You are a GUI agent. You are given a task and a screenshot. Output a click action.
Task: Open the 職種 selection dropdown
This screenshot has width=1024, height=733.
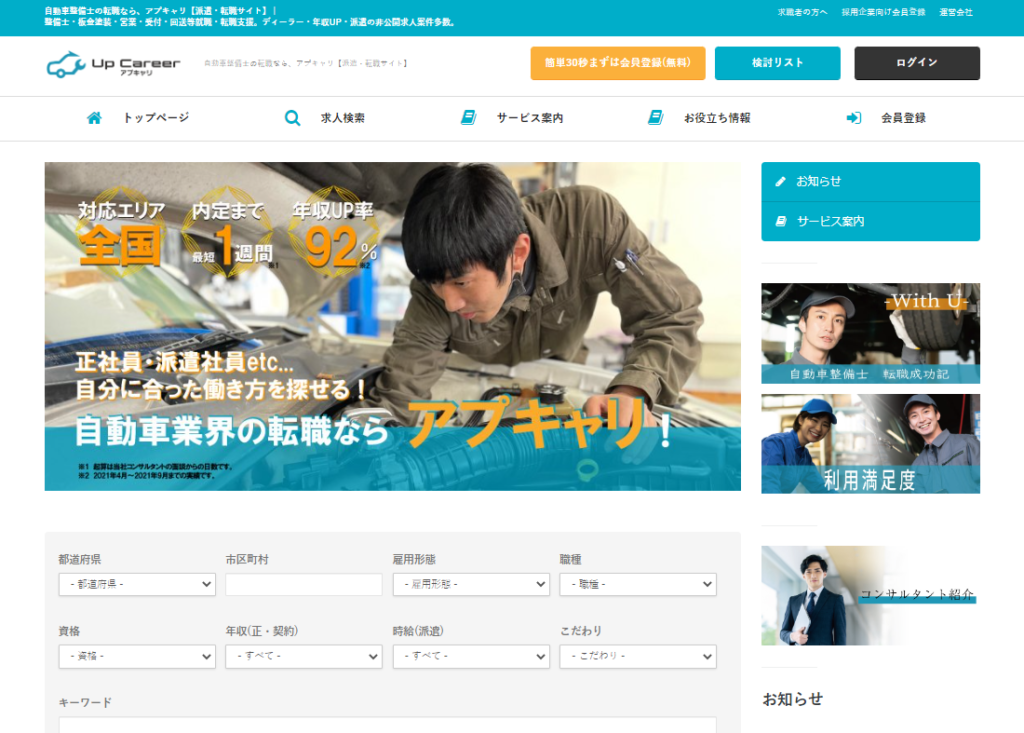pos(638,584)
